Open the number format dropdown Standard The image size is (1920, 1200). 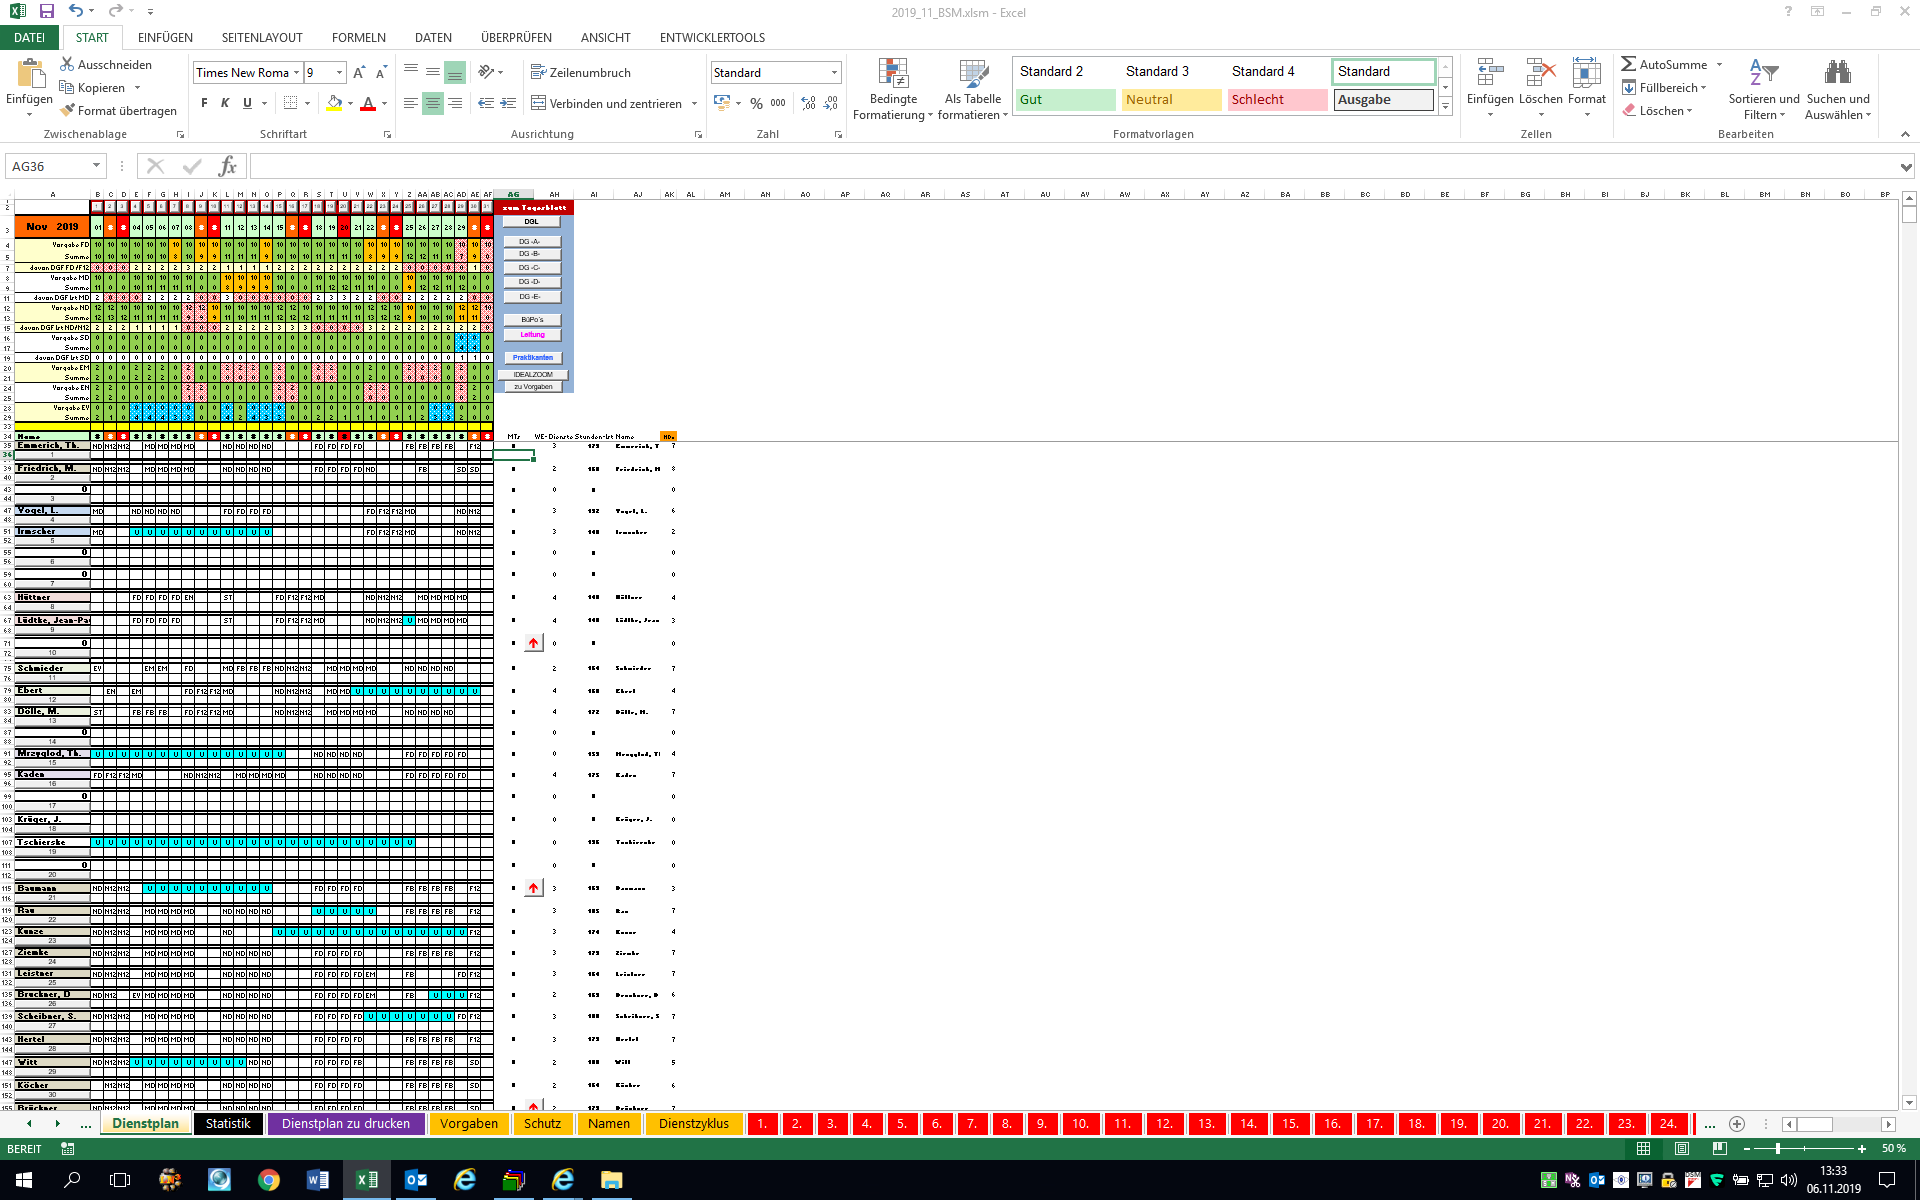tap(834, 72)
